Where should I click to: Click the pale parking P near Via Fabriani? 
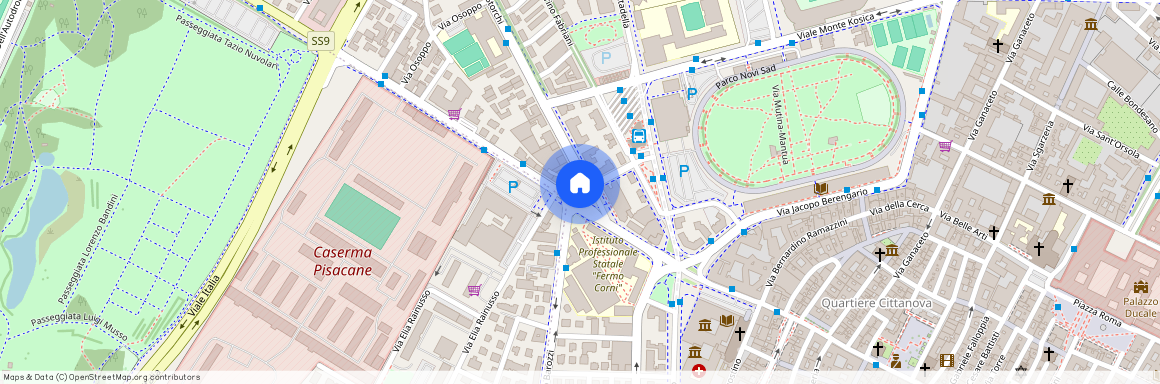click(x=607, y=58)
